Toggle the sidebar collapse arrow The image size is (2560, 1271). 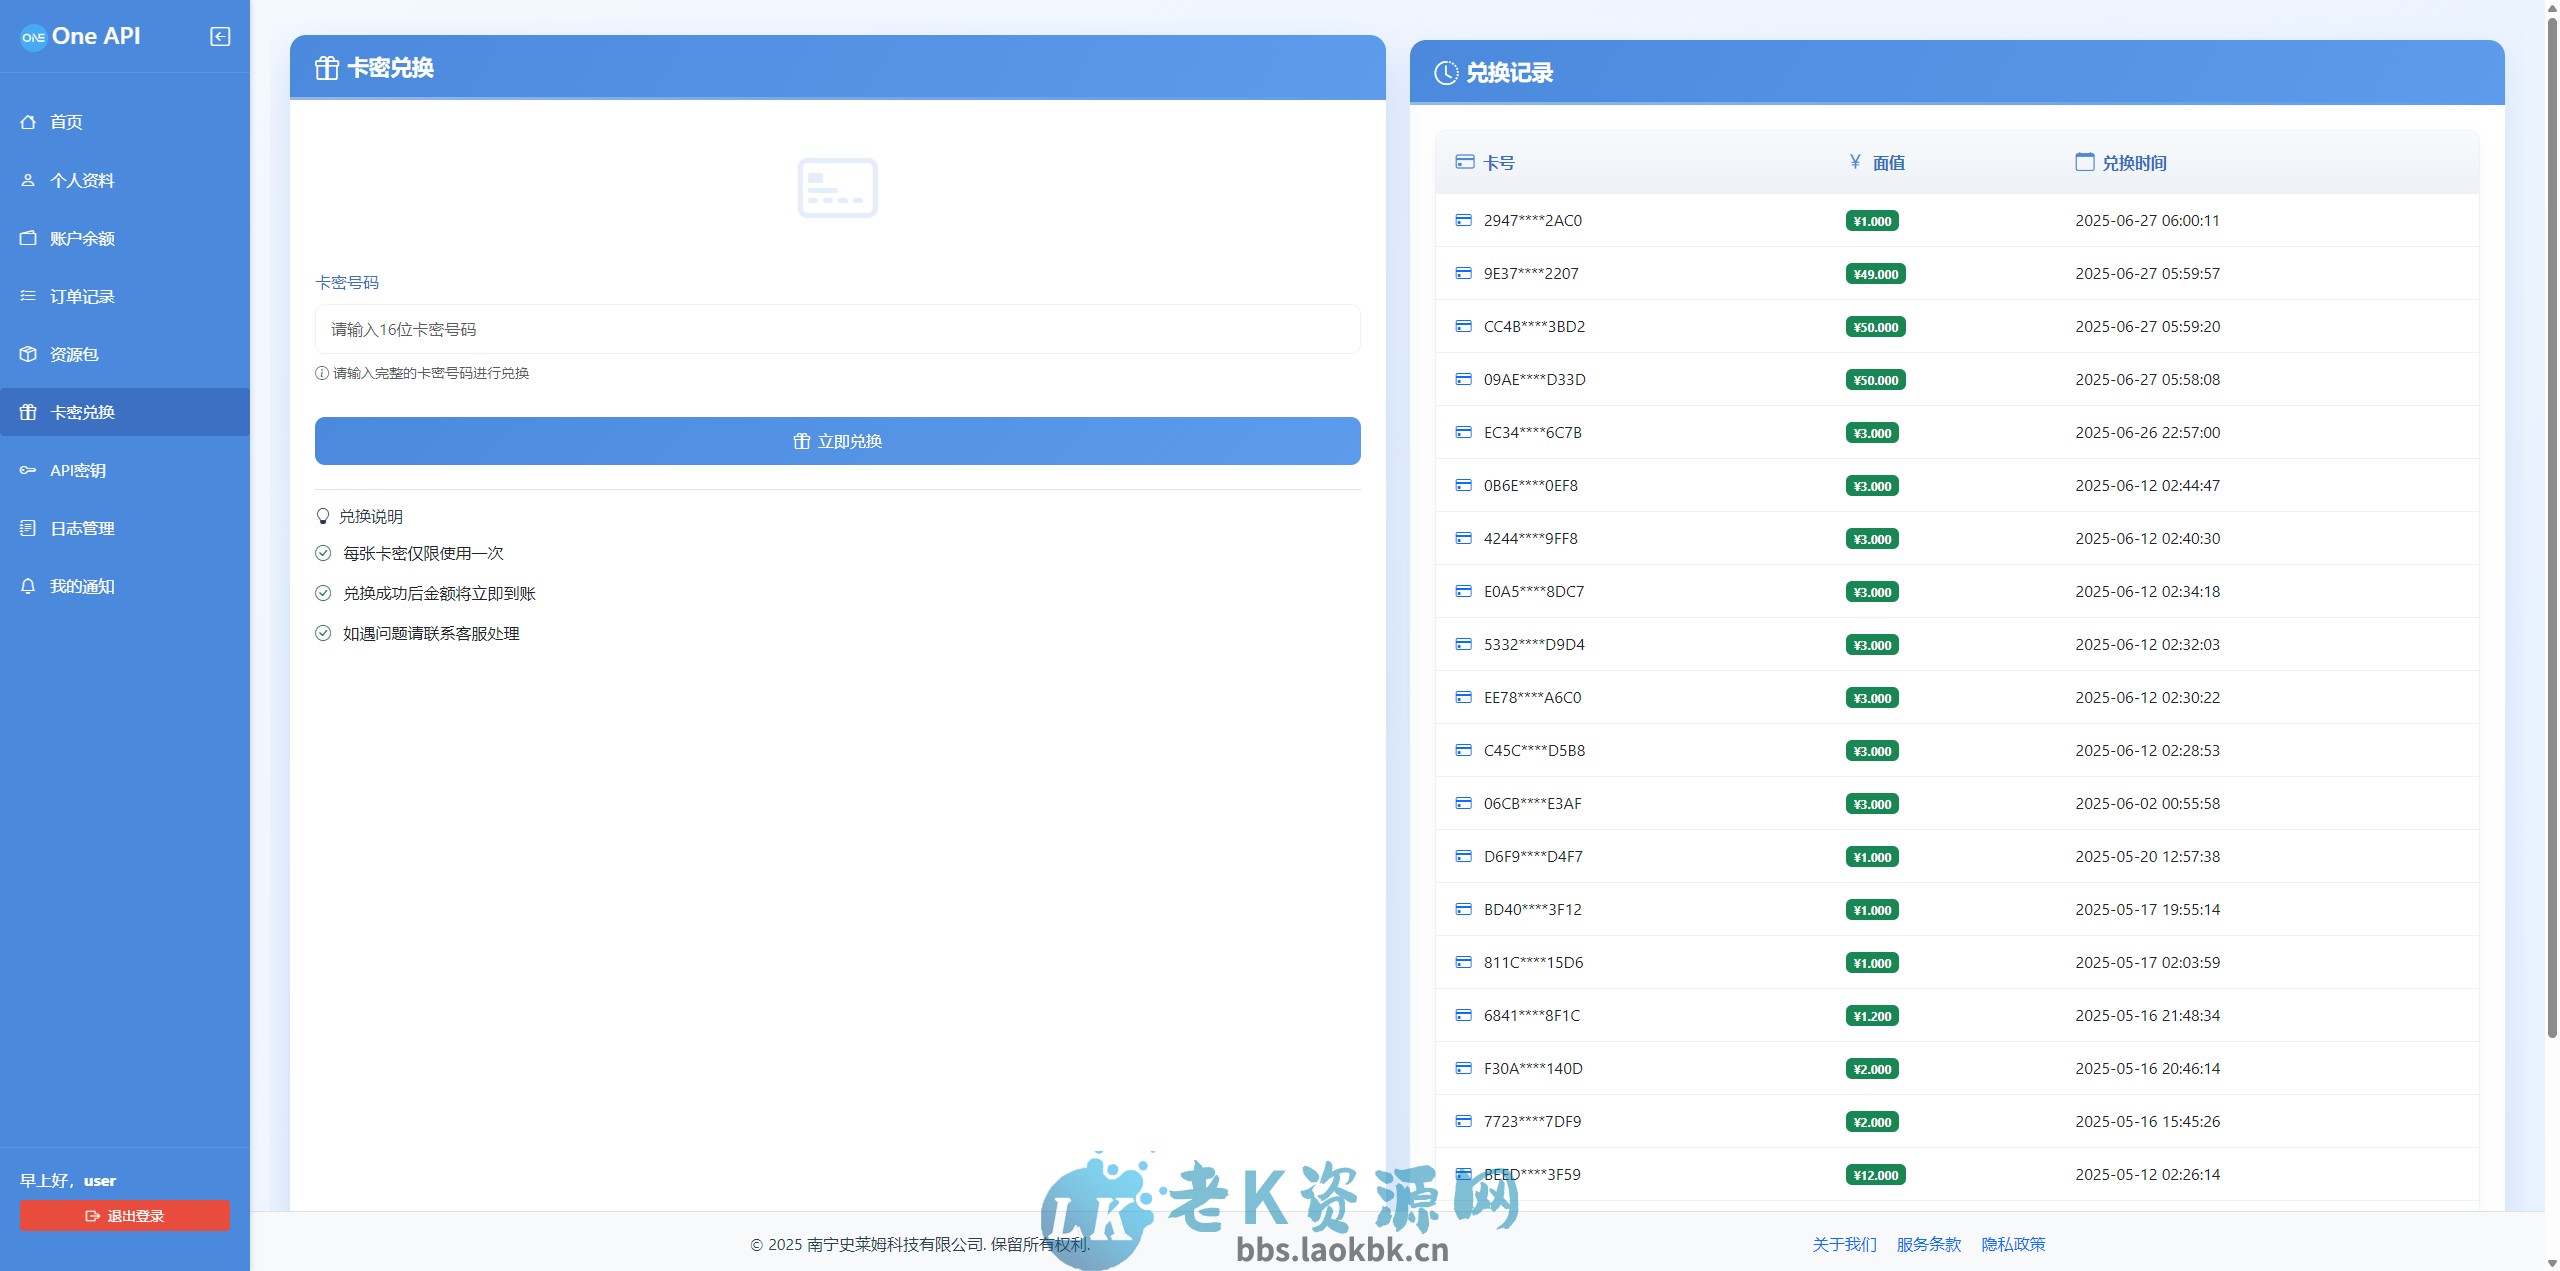[218, 36]
